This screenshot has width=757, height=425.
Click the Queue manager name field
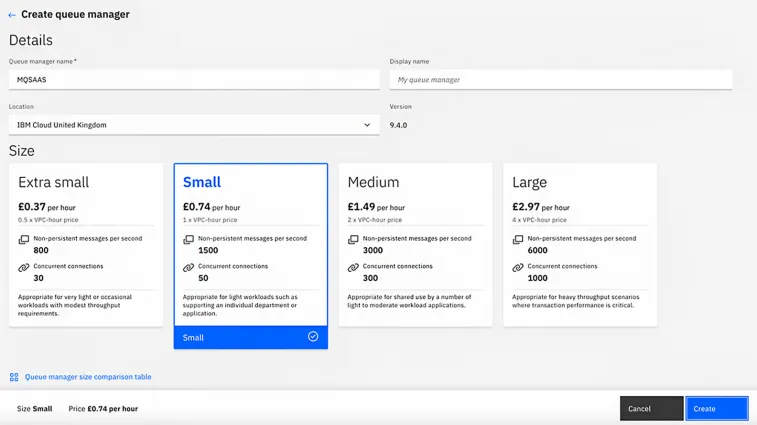click(194, 80)
